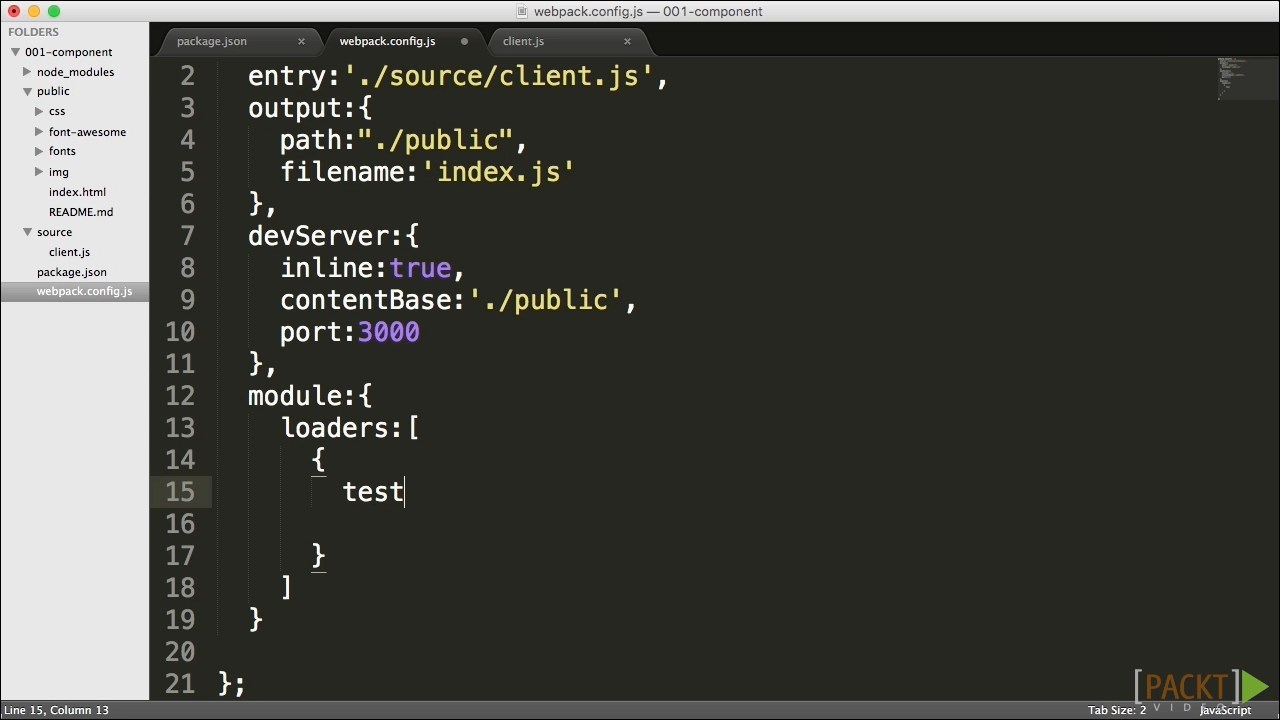The width and height of the screenshot is (1280, 720).
Task: Click the 'devServer' key on line 7
Action: click(318, 237)
